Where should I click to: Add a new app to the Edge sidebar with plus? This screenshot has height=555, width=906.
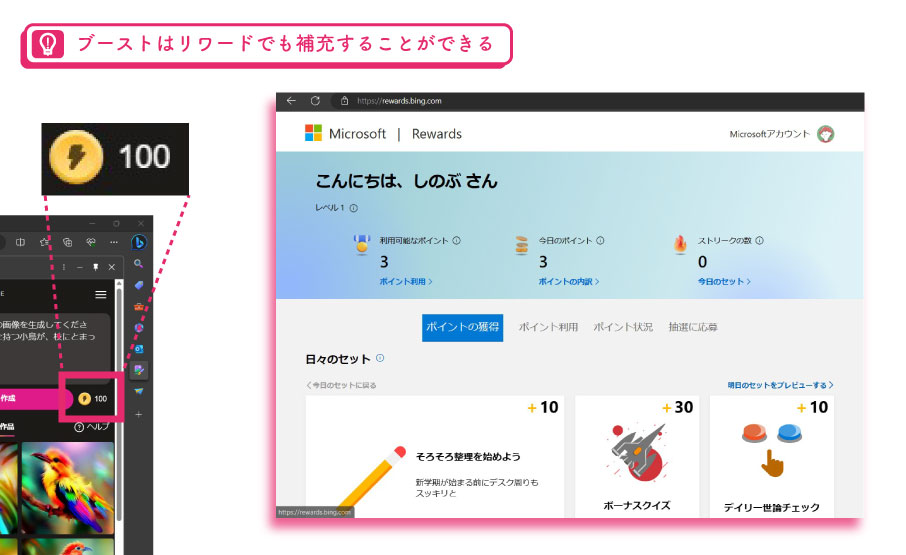[139, 414]
